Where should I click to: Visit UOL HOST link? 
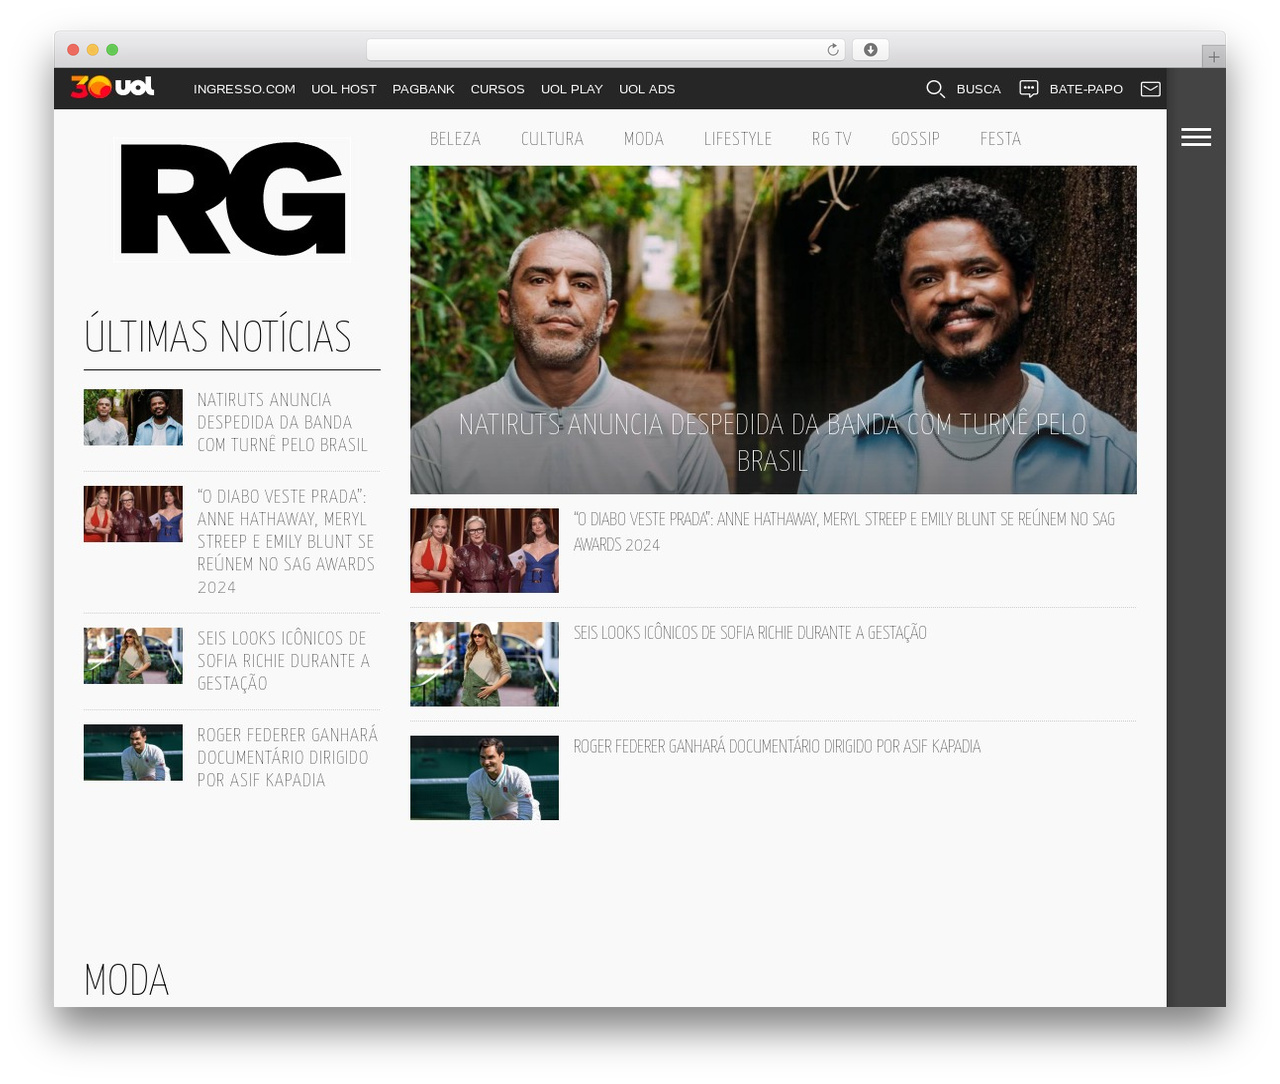[344, 89]
